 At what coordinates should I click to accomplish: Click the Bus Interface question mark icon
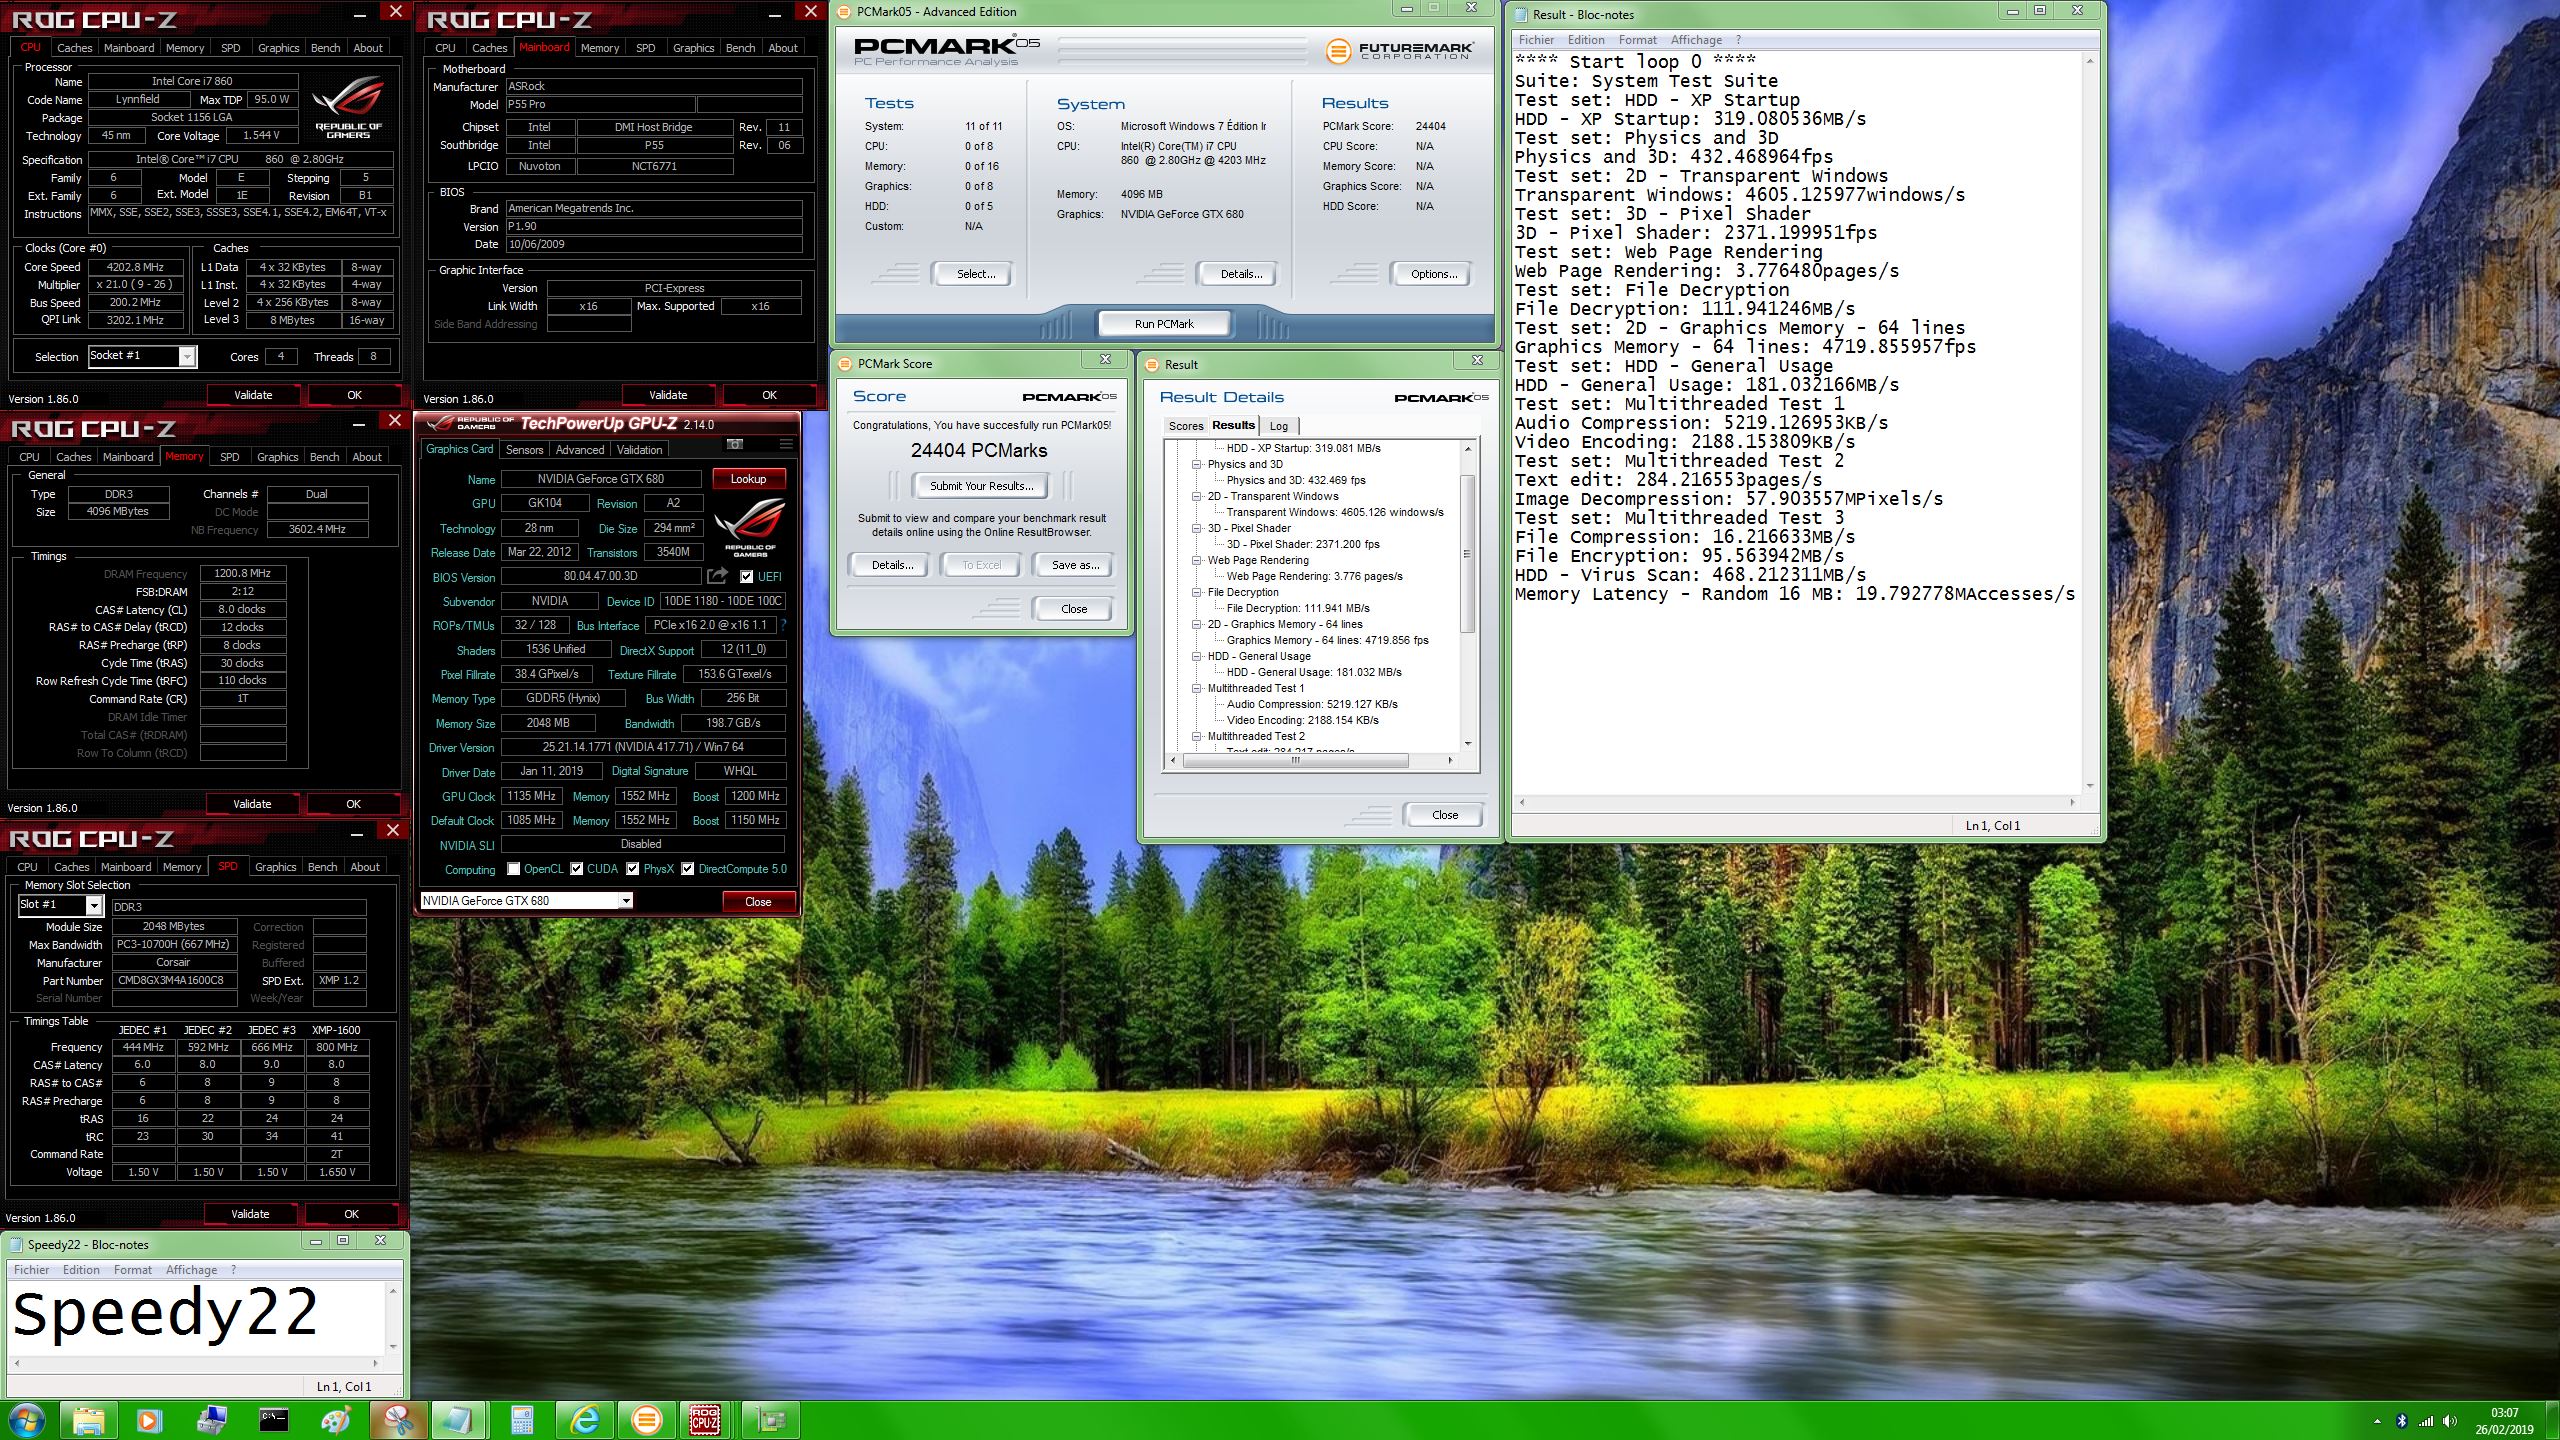(783, 625)
